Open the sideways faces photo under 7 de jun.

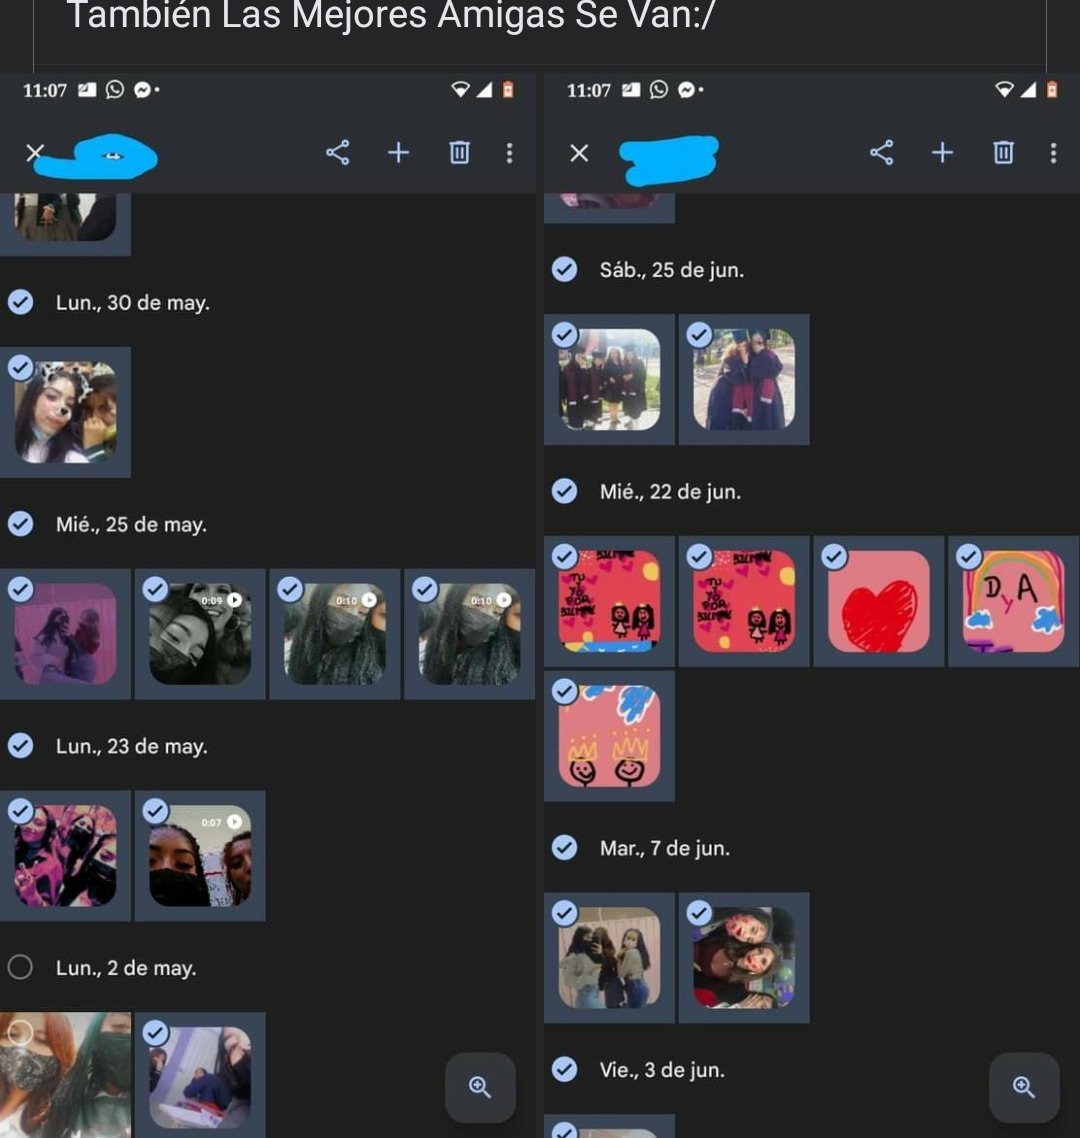tap(744, 958)
